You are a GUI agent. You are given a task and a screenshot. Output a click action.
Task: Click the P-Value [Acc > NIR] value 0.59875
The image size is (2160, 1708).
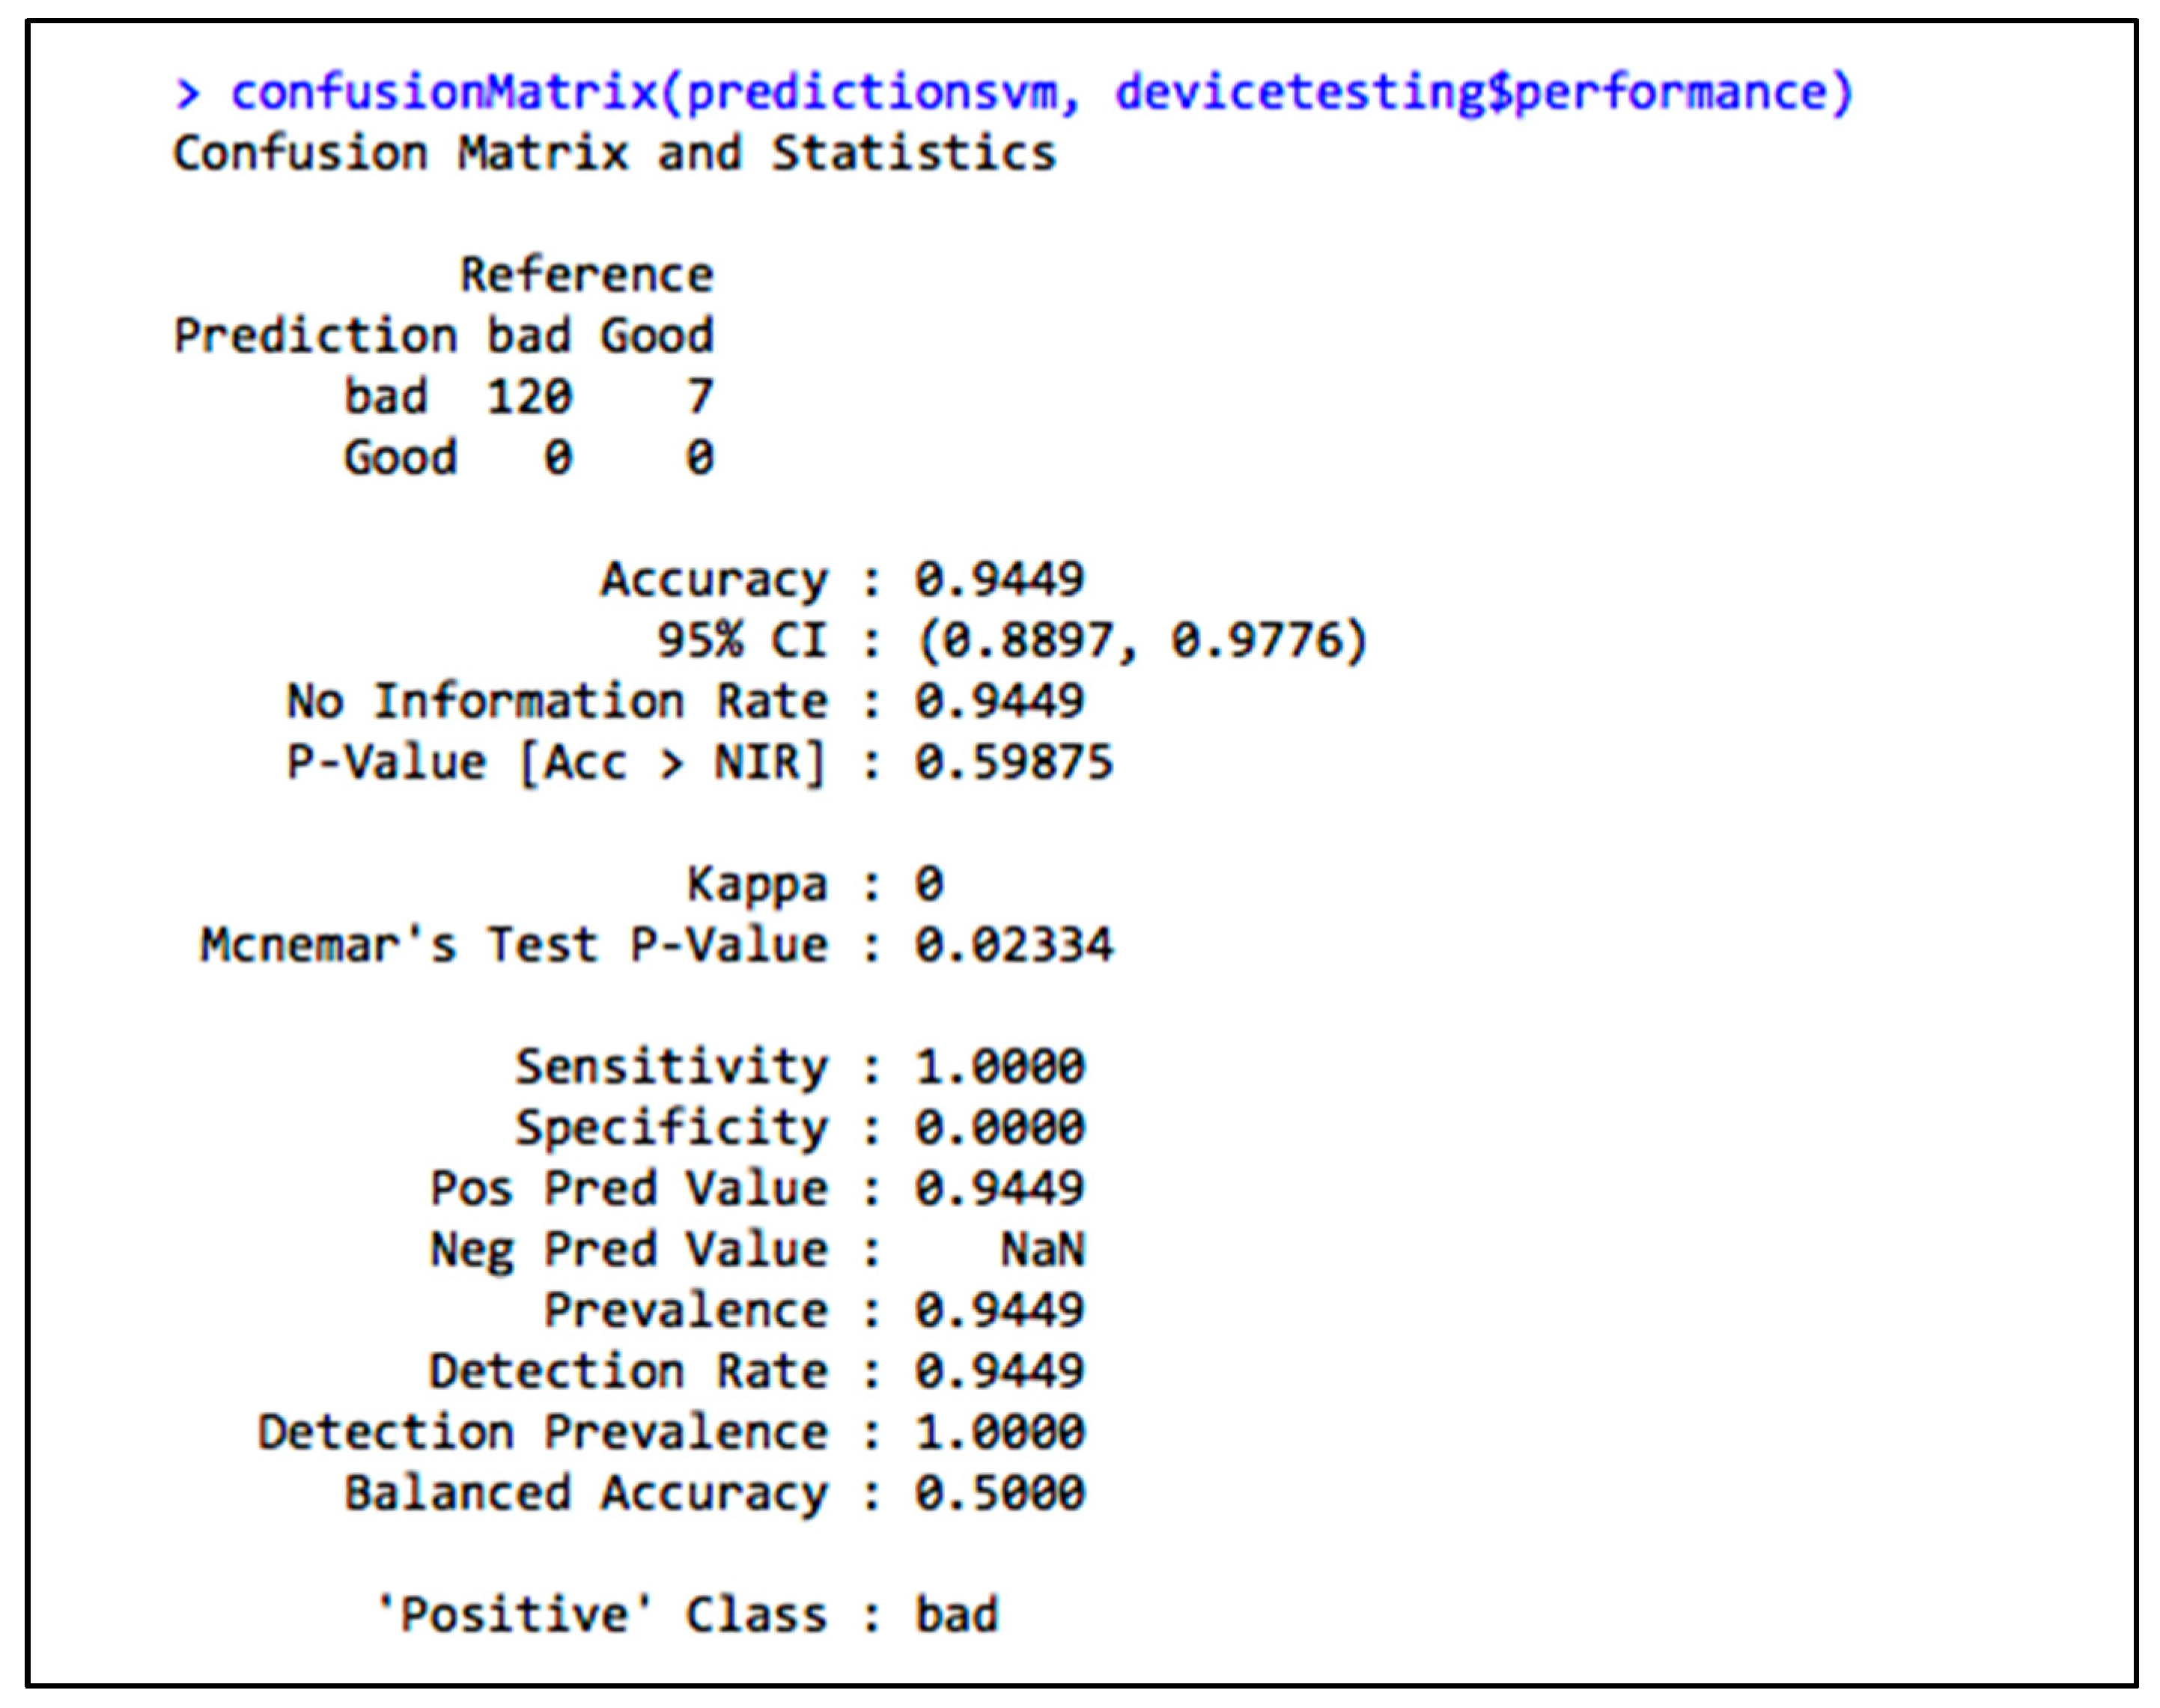tap(1012, 763)
